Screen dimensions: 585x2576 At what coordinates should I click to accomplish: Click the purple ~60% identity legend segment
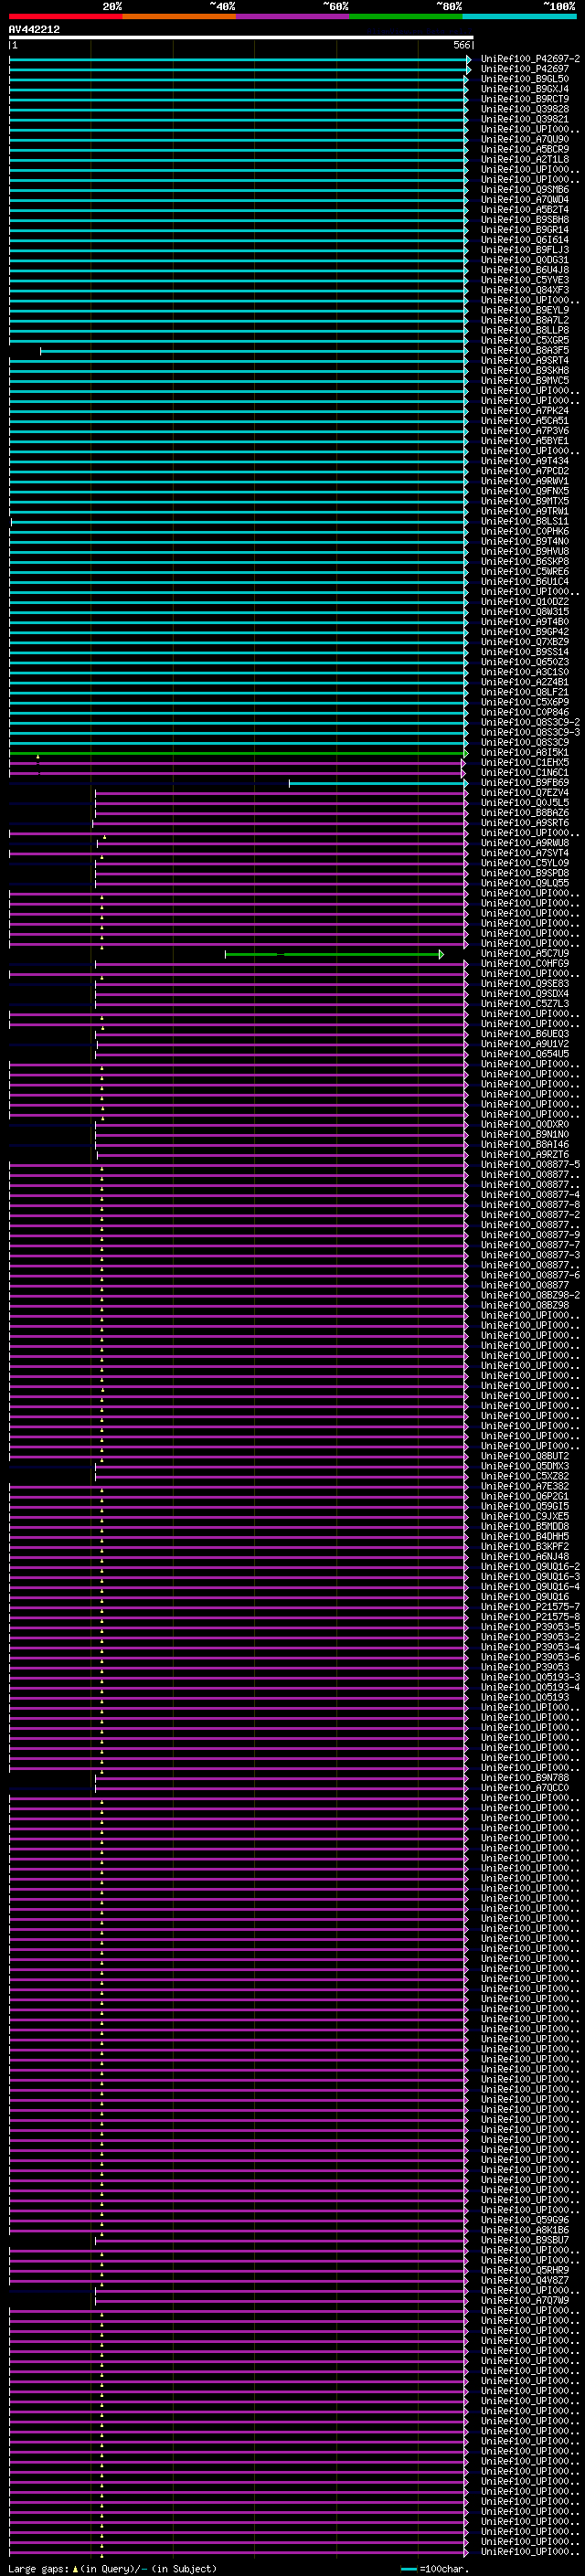pyautogui.click(x=293, y=16)
